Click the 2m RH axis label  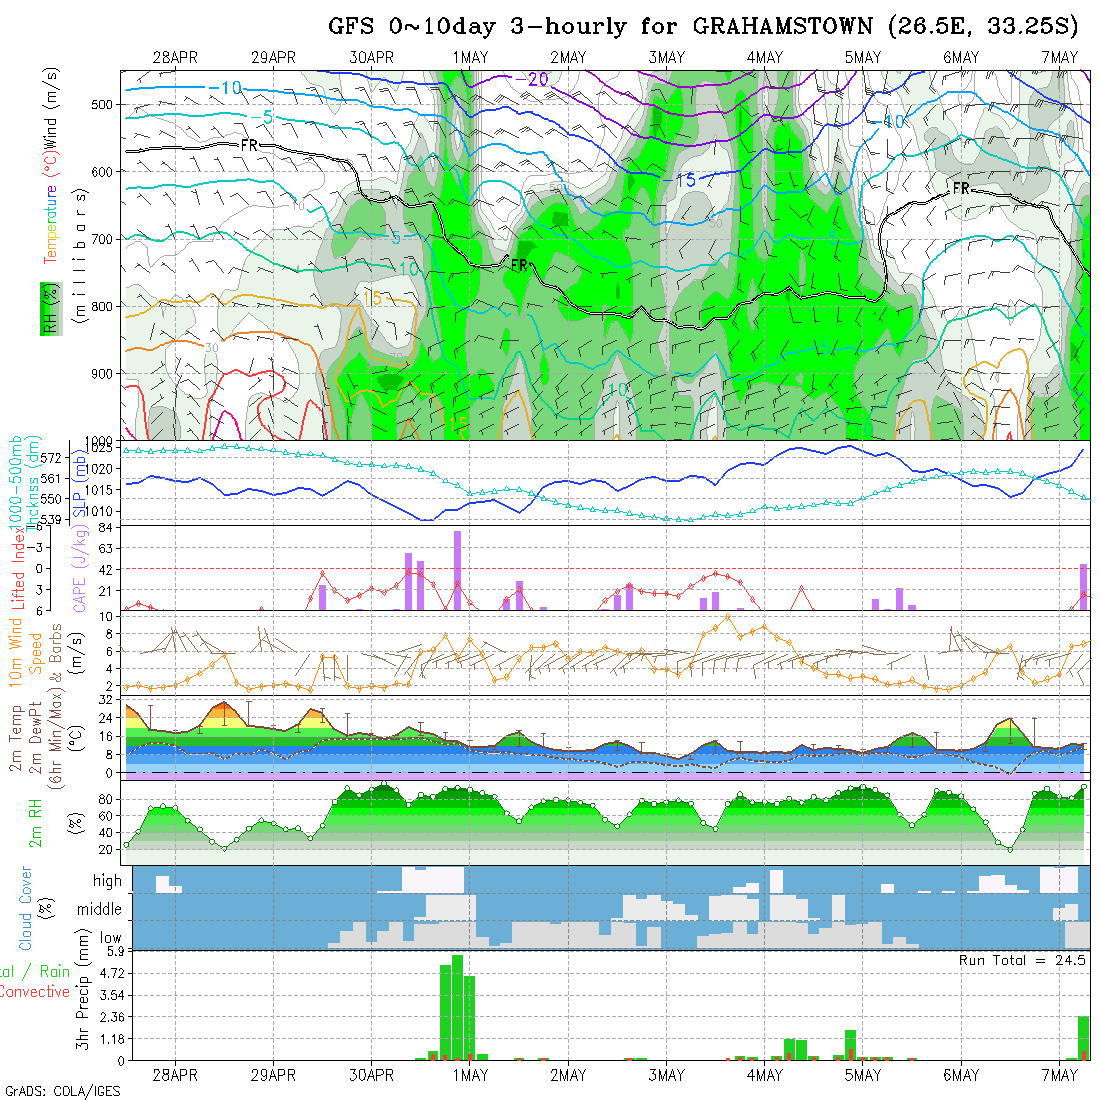[34, 823]
